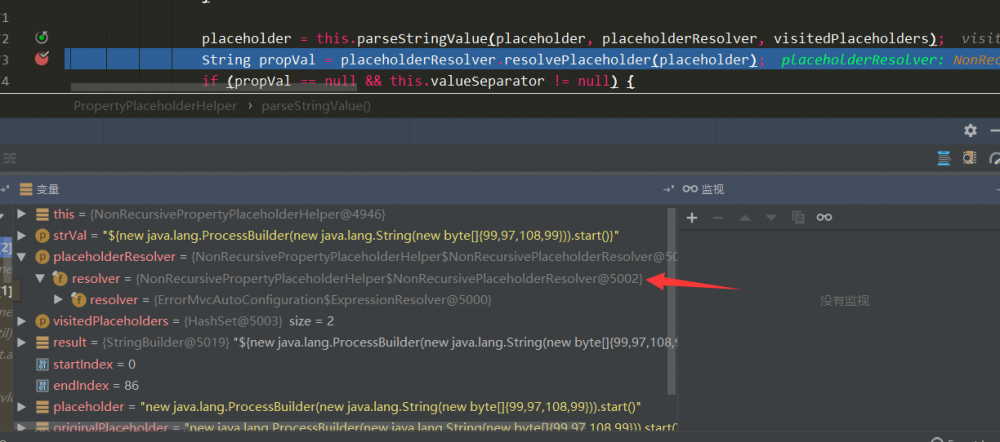Expand the placeholder variable node

22,407
